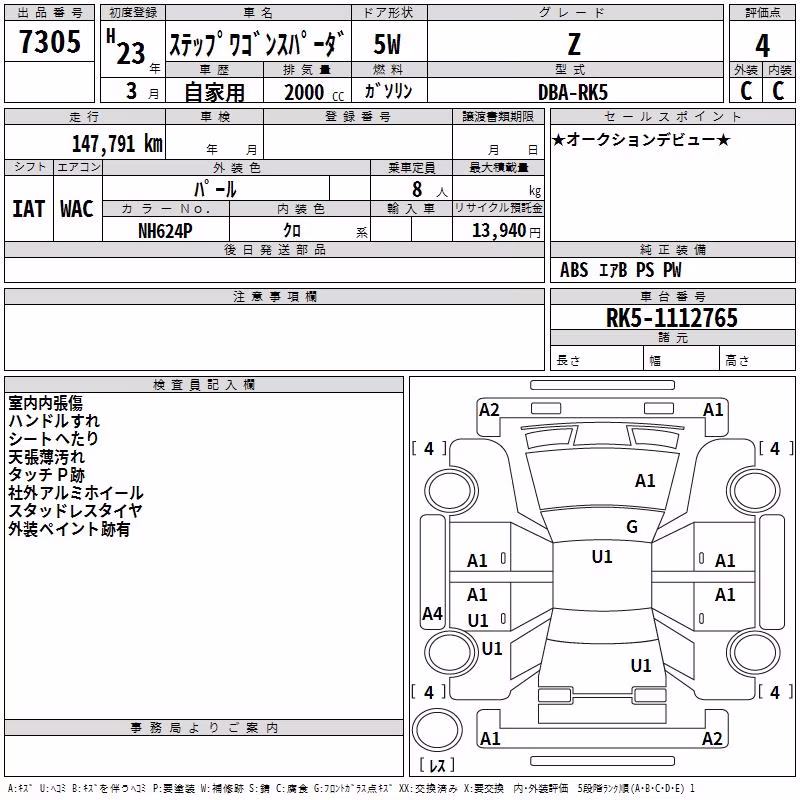Select inspector note タッチP跡
Screen dimensions: 800x800
pyautogui.click(x=46, y=474)
